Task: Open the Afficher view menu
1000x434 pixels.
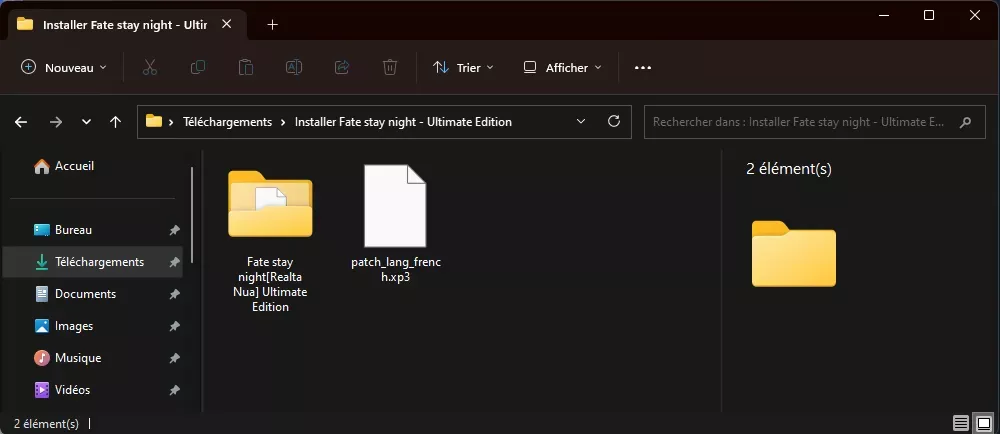Action: point(562,68)
